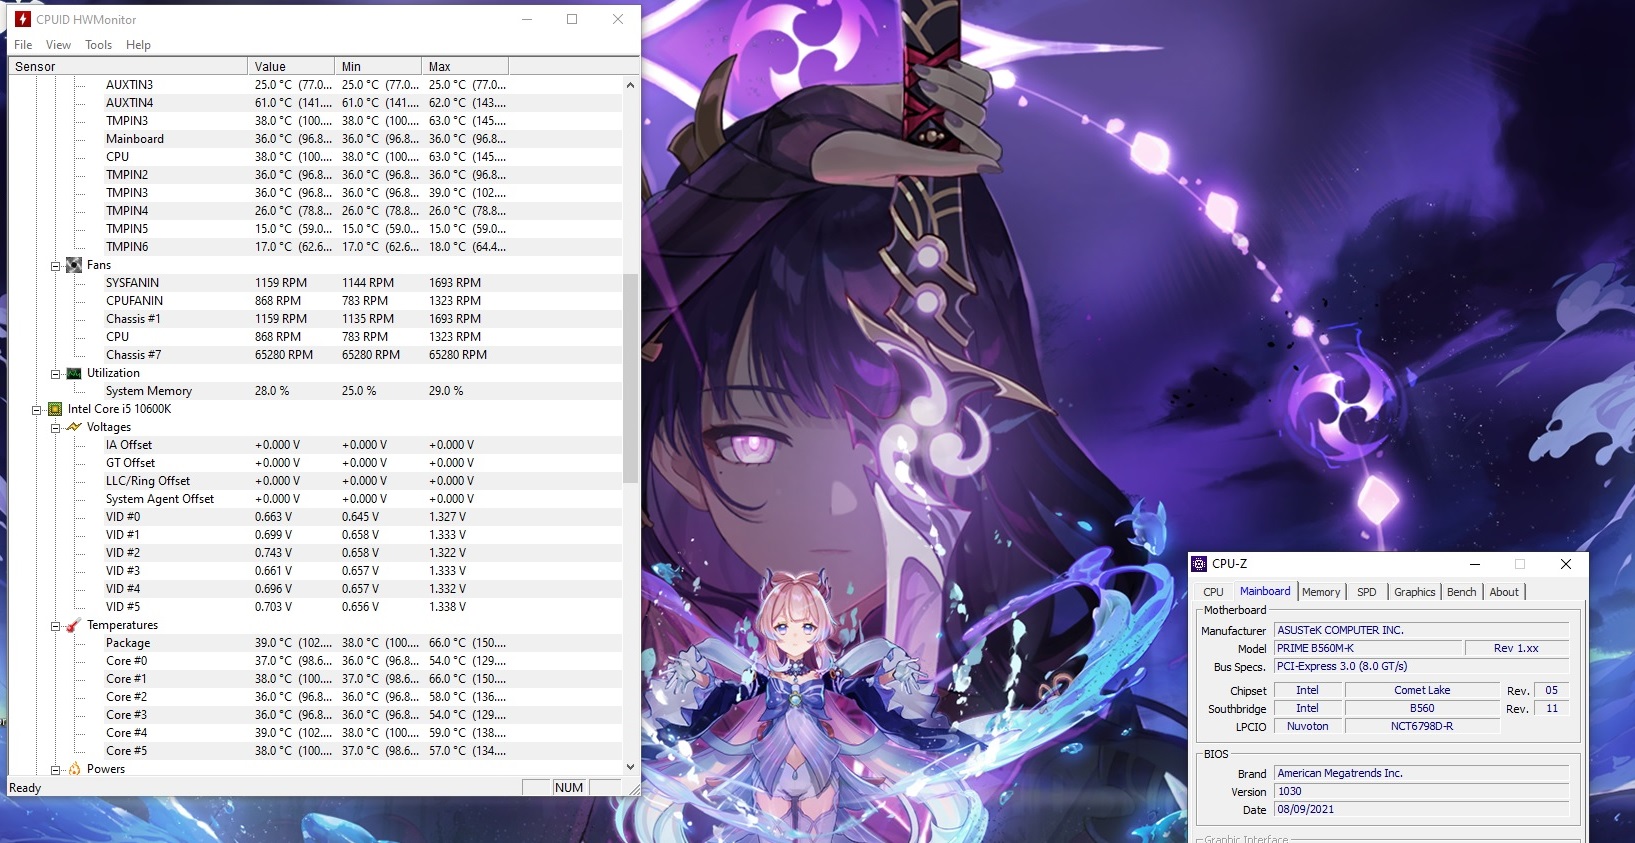
Task: Click the ASUSTeK COMPUTER INC. manufacturer field
Action: [x=1421, y=630]
